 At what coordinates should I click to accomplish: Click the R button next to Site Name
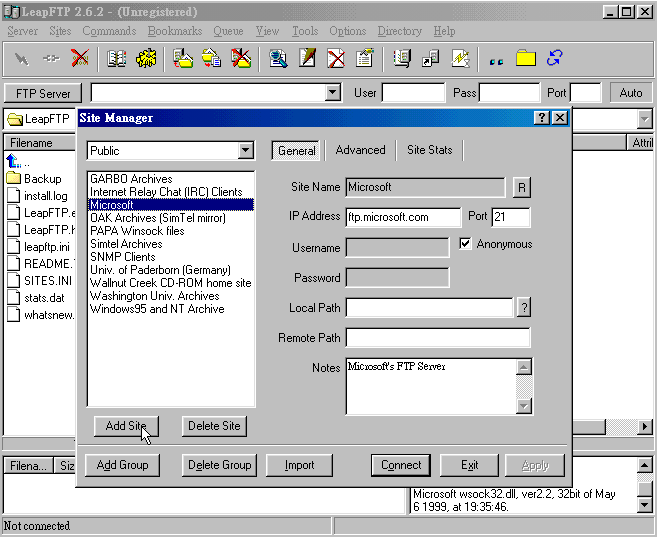point(522,187)
